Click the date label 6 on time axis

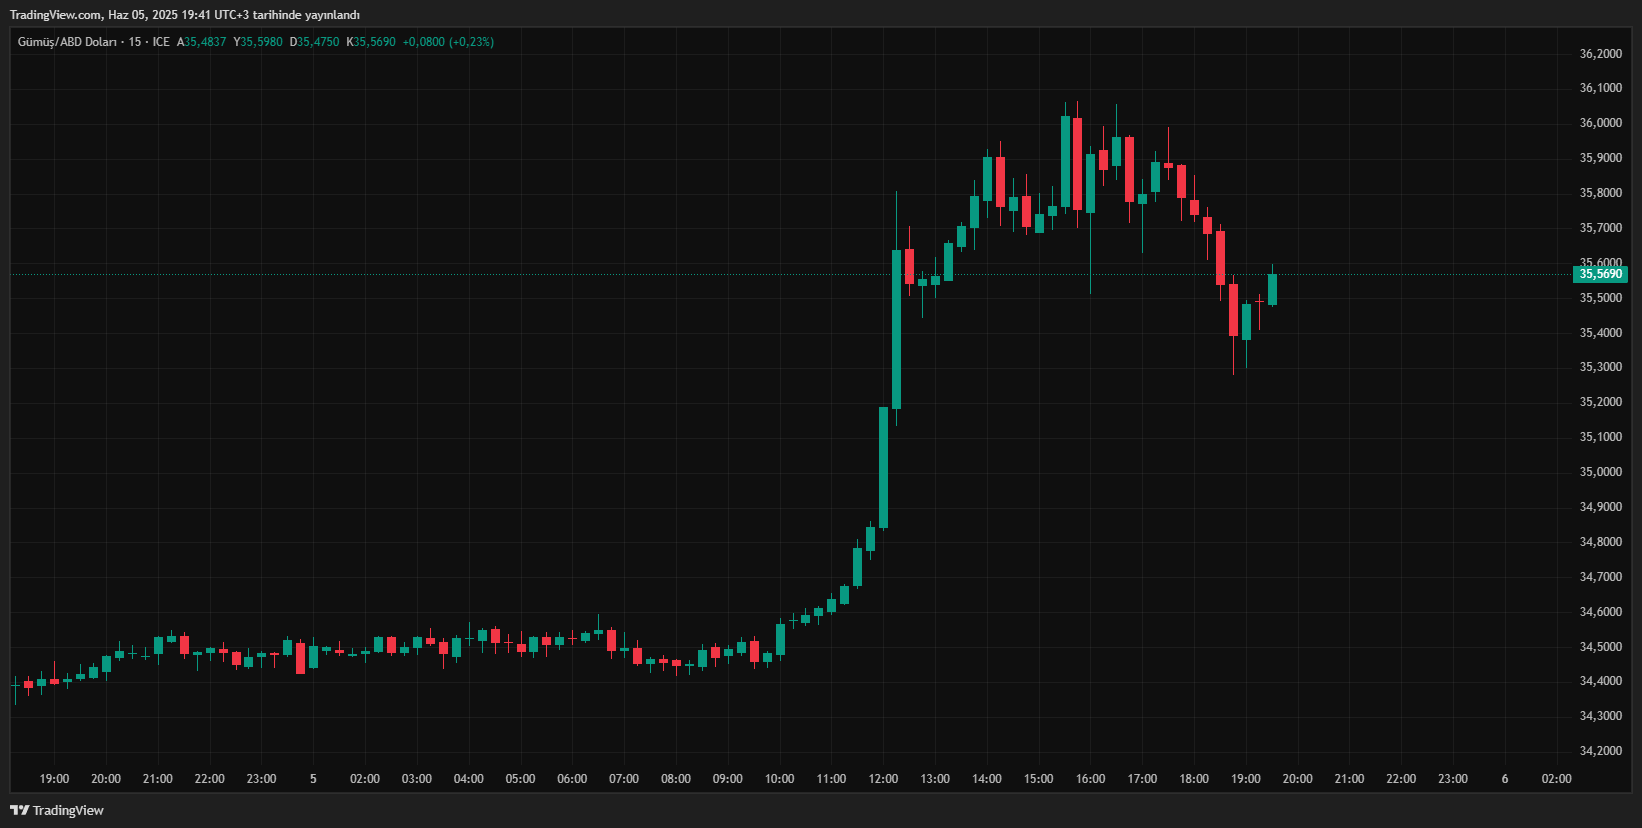coord(1505,779)
